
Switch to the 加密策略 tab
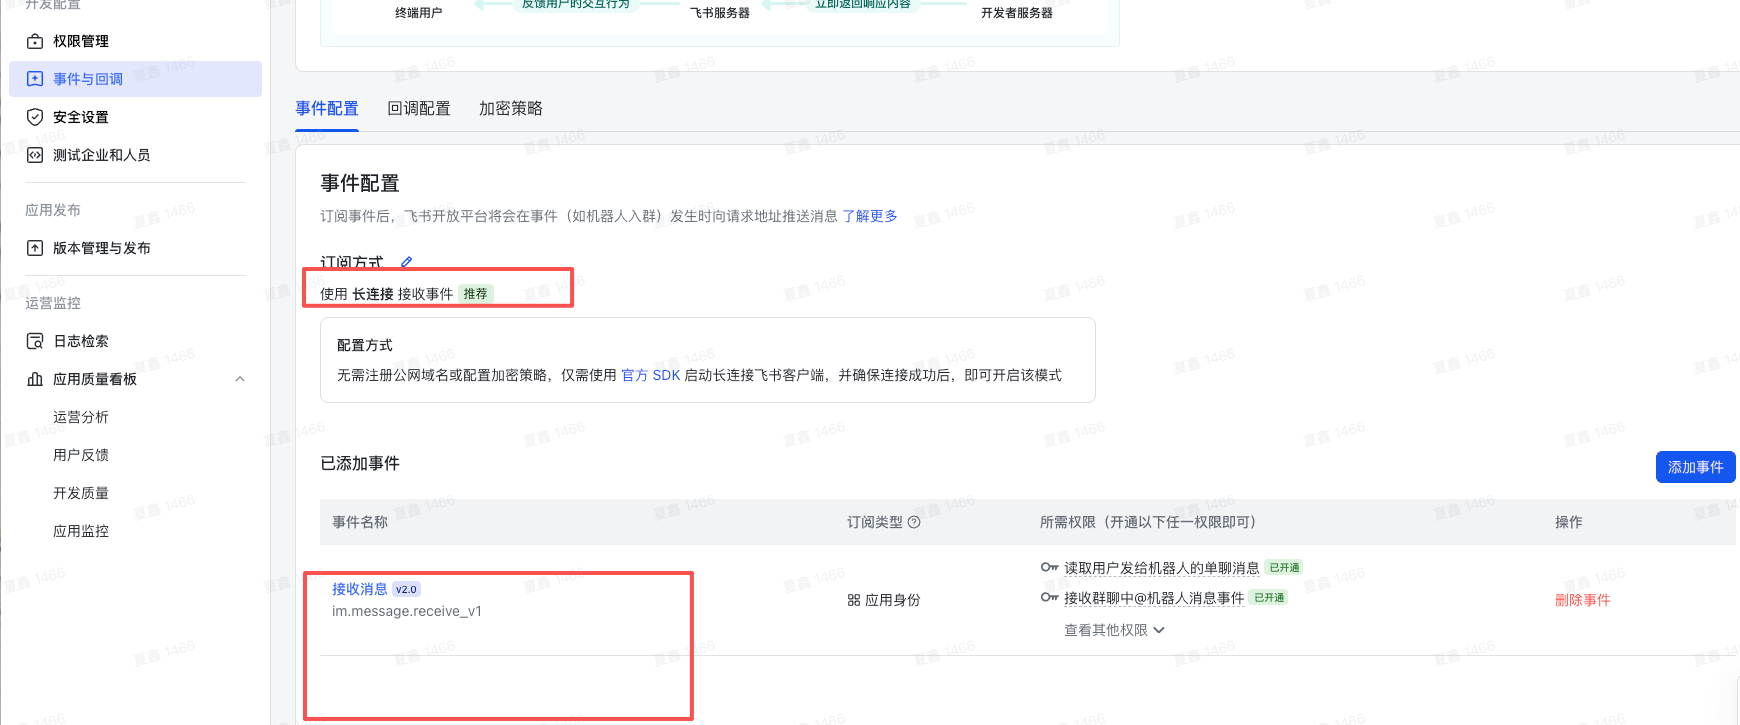[x=510, y=108]
